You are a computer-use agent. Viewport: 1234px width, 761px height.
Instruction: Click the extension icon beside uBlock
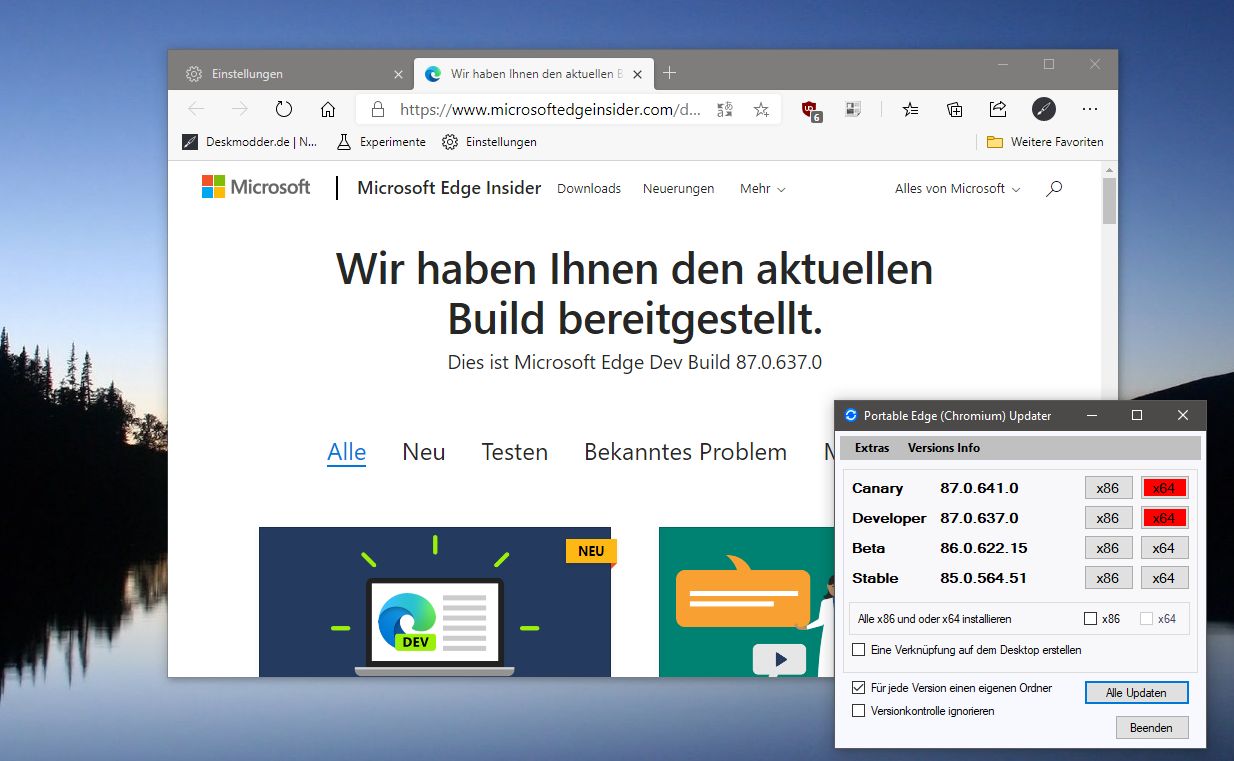click(853, 109)
